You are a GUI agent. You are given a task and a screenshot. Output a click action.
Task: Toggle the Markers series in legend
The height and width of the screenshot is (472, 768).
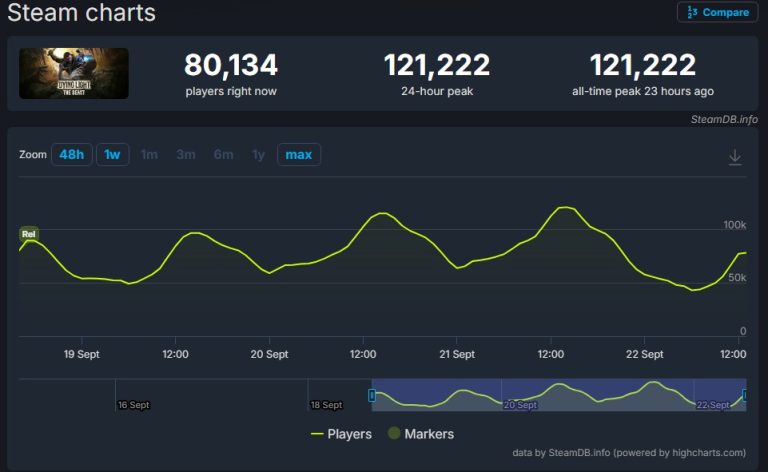coord(422,434)
